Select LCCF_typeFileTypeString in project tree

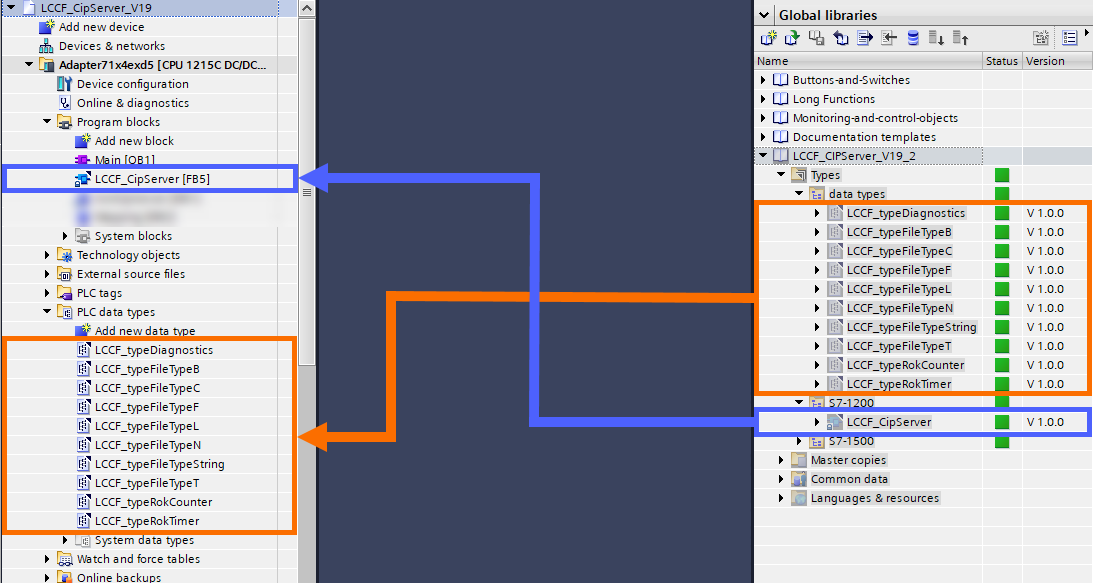[x=160, y=464]
